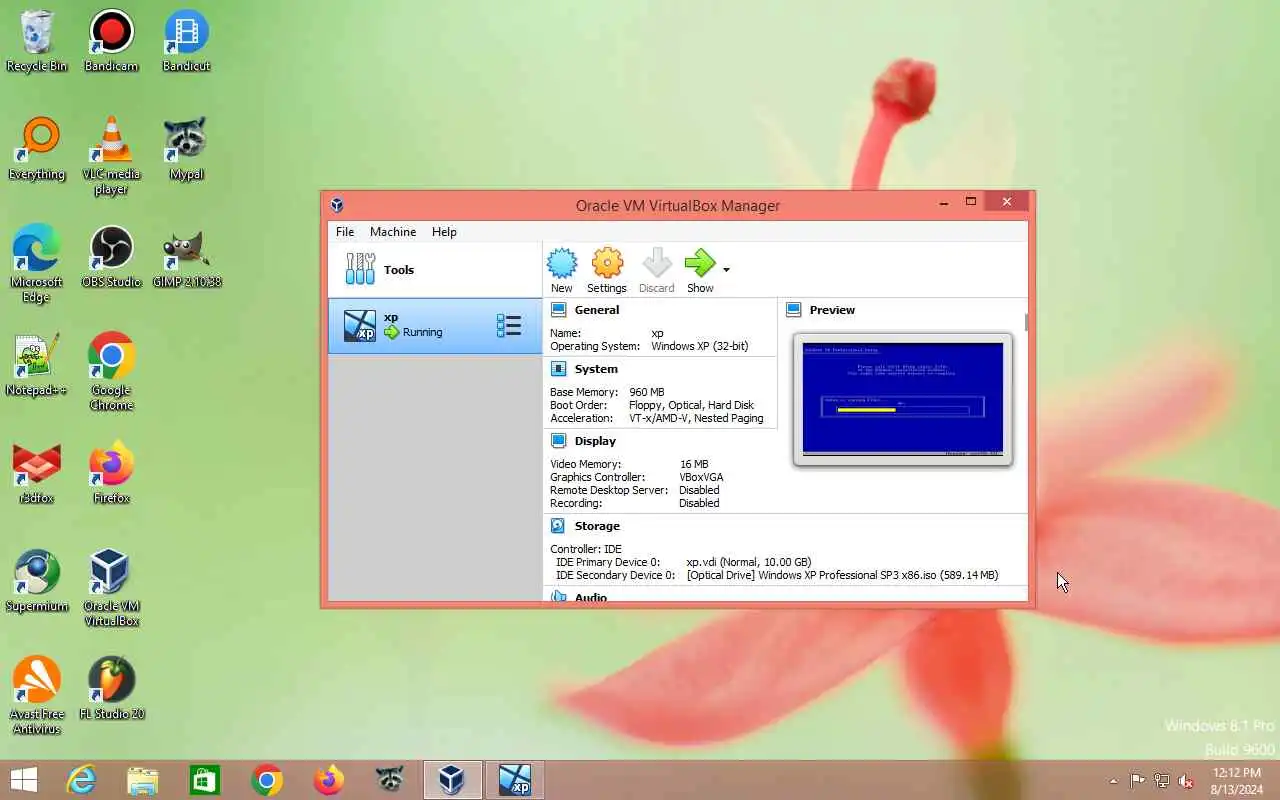Open the Machine menu
This screenshot has width=1280, height=800.
(393, 232)
